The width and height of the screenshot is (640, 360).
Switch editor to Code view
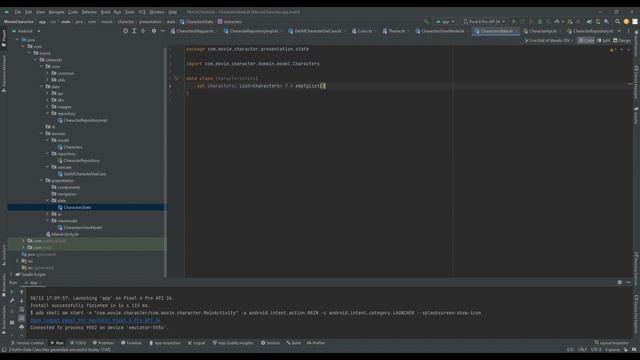(x=586, y=40)
